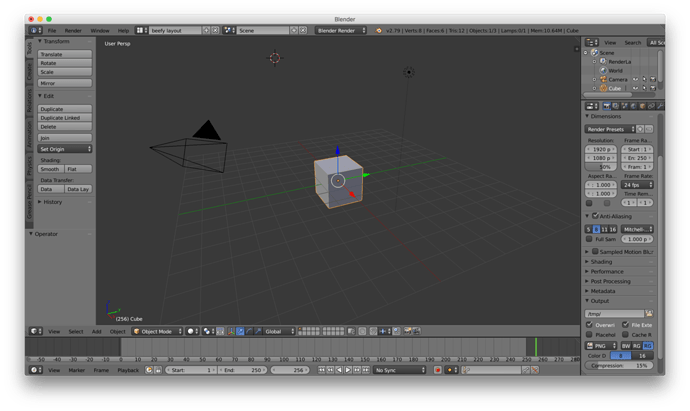This screenshot has height=411, width=690.
Task: Open the Blender Render engine dropdown
Action: click(341, 30)
